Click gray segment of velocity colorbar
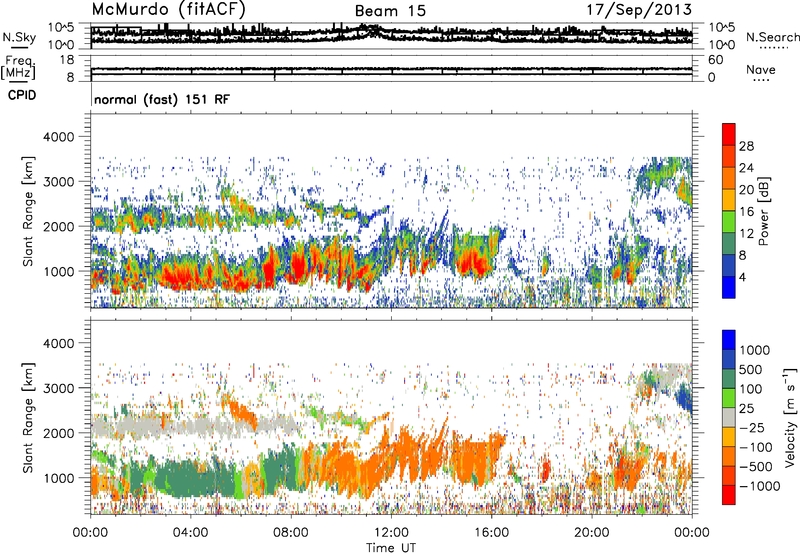 click(x=729, y=418)
